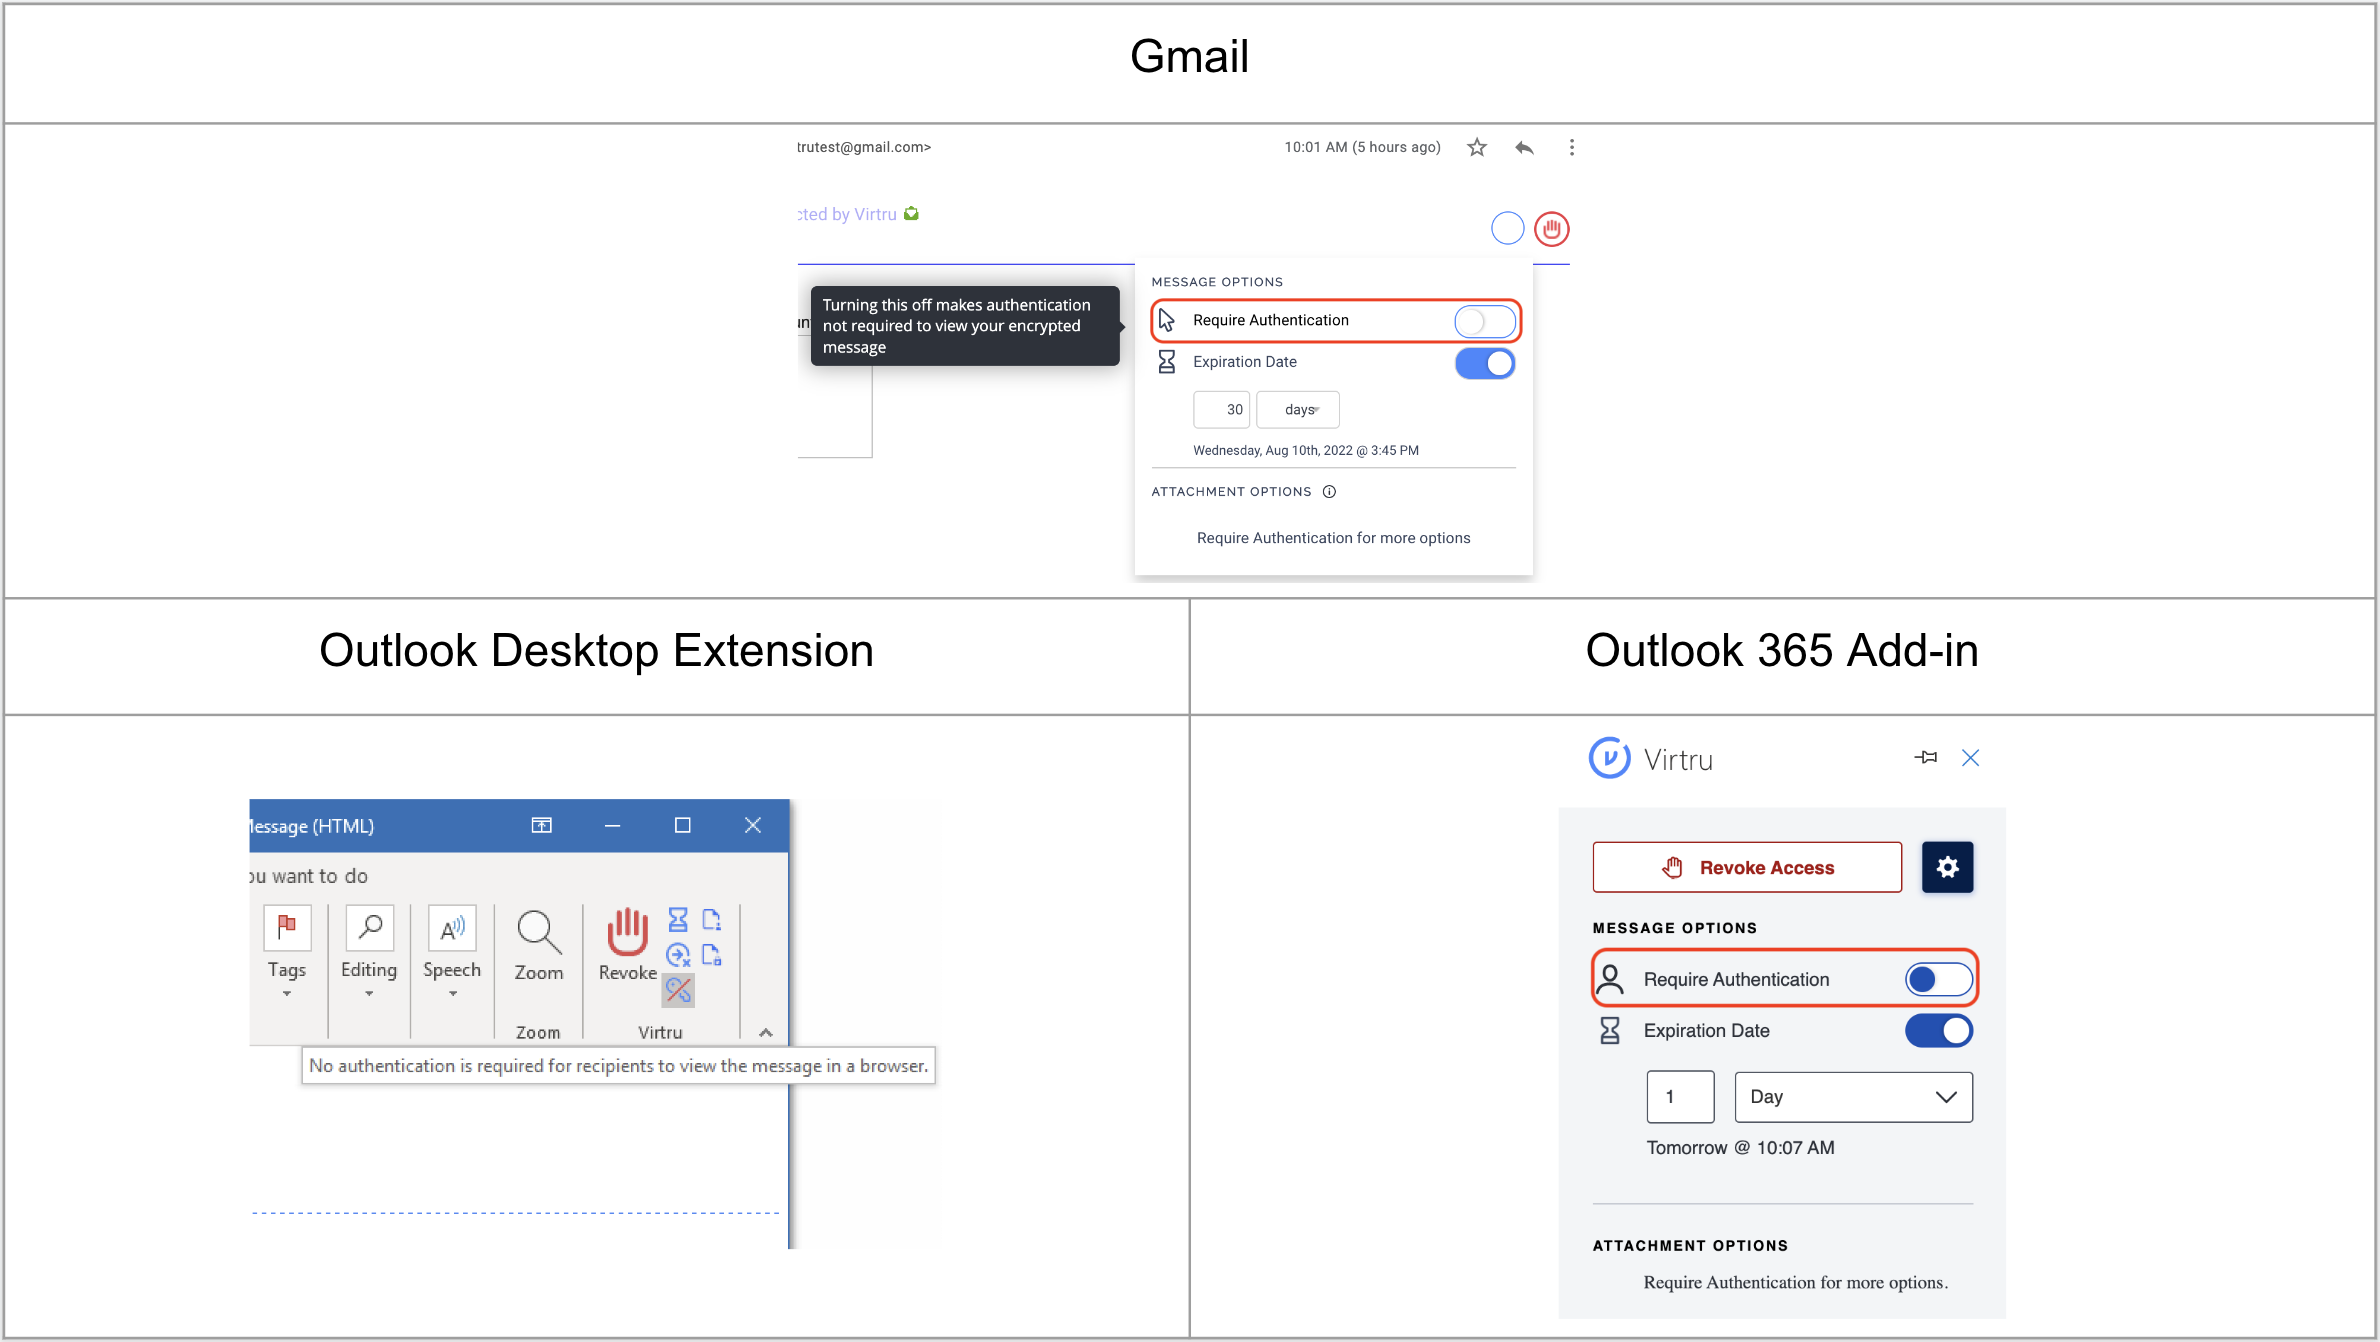This screenshot has height=1342, width=2380.
Task: Open the Day unit dropdown in add-in
Action: tap(1854, 1097)
